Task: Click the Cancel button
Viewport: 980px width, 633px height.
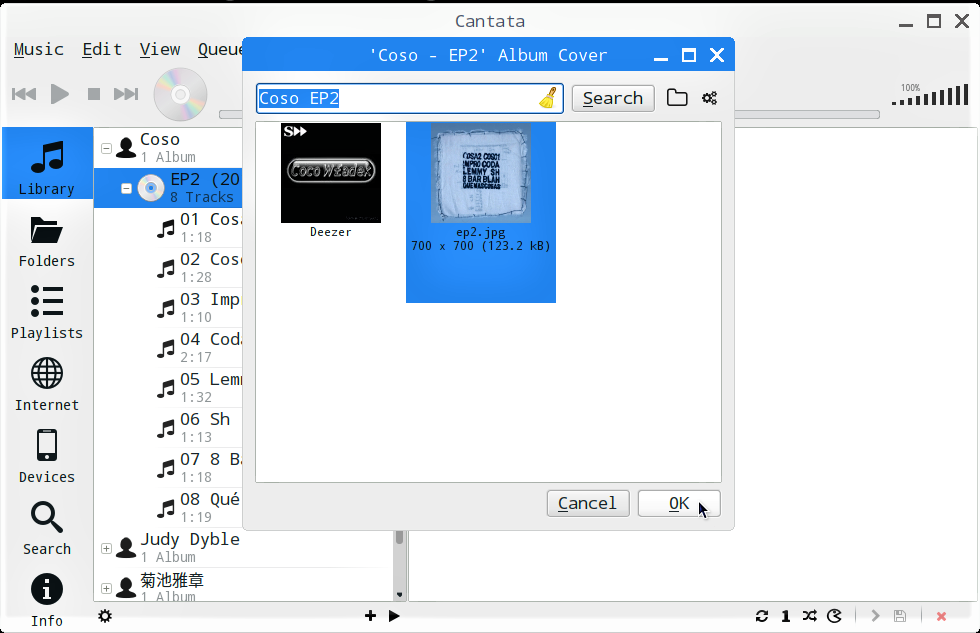Action: [x=588, y=504]
